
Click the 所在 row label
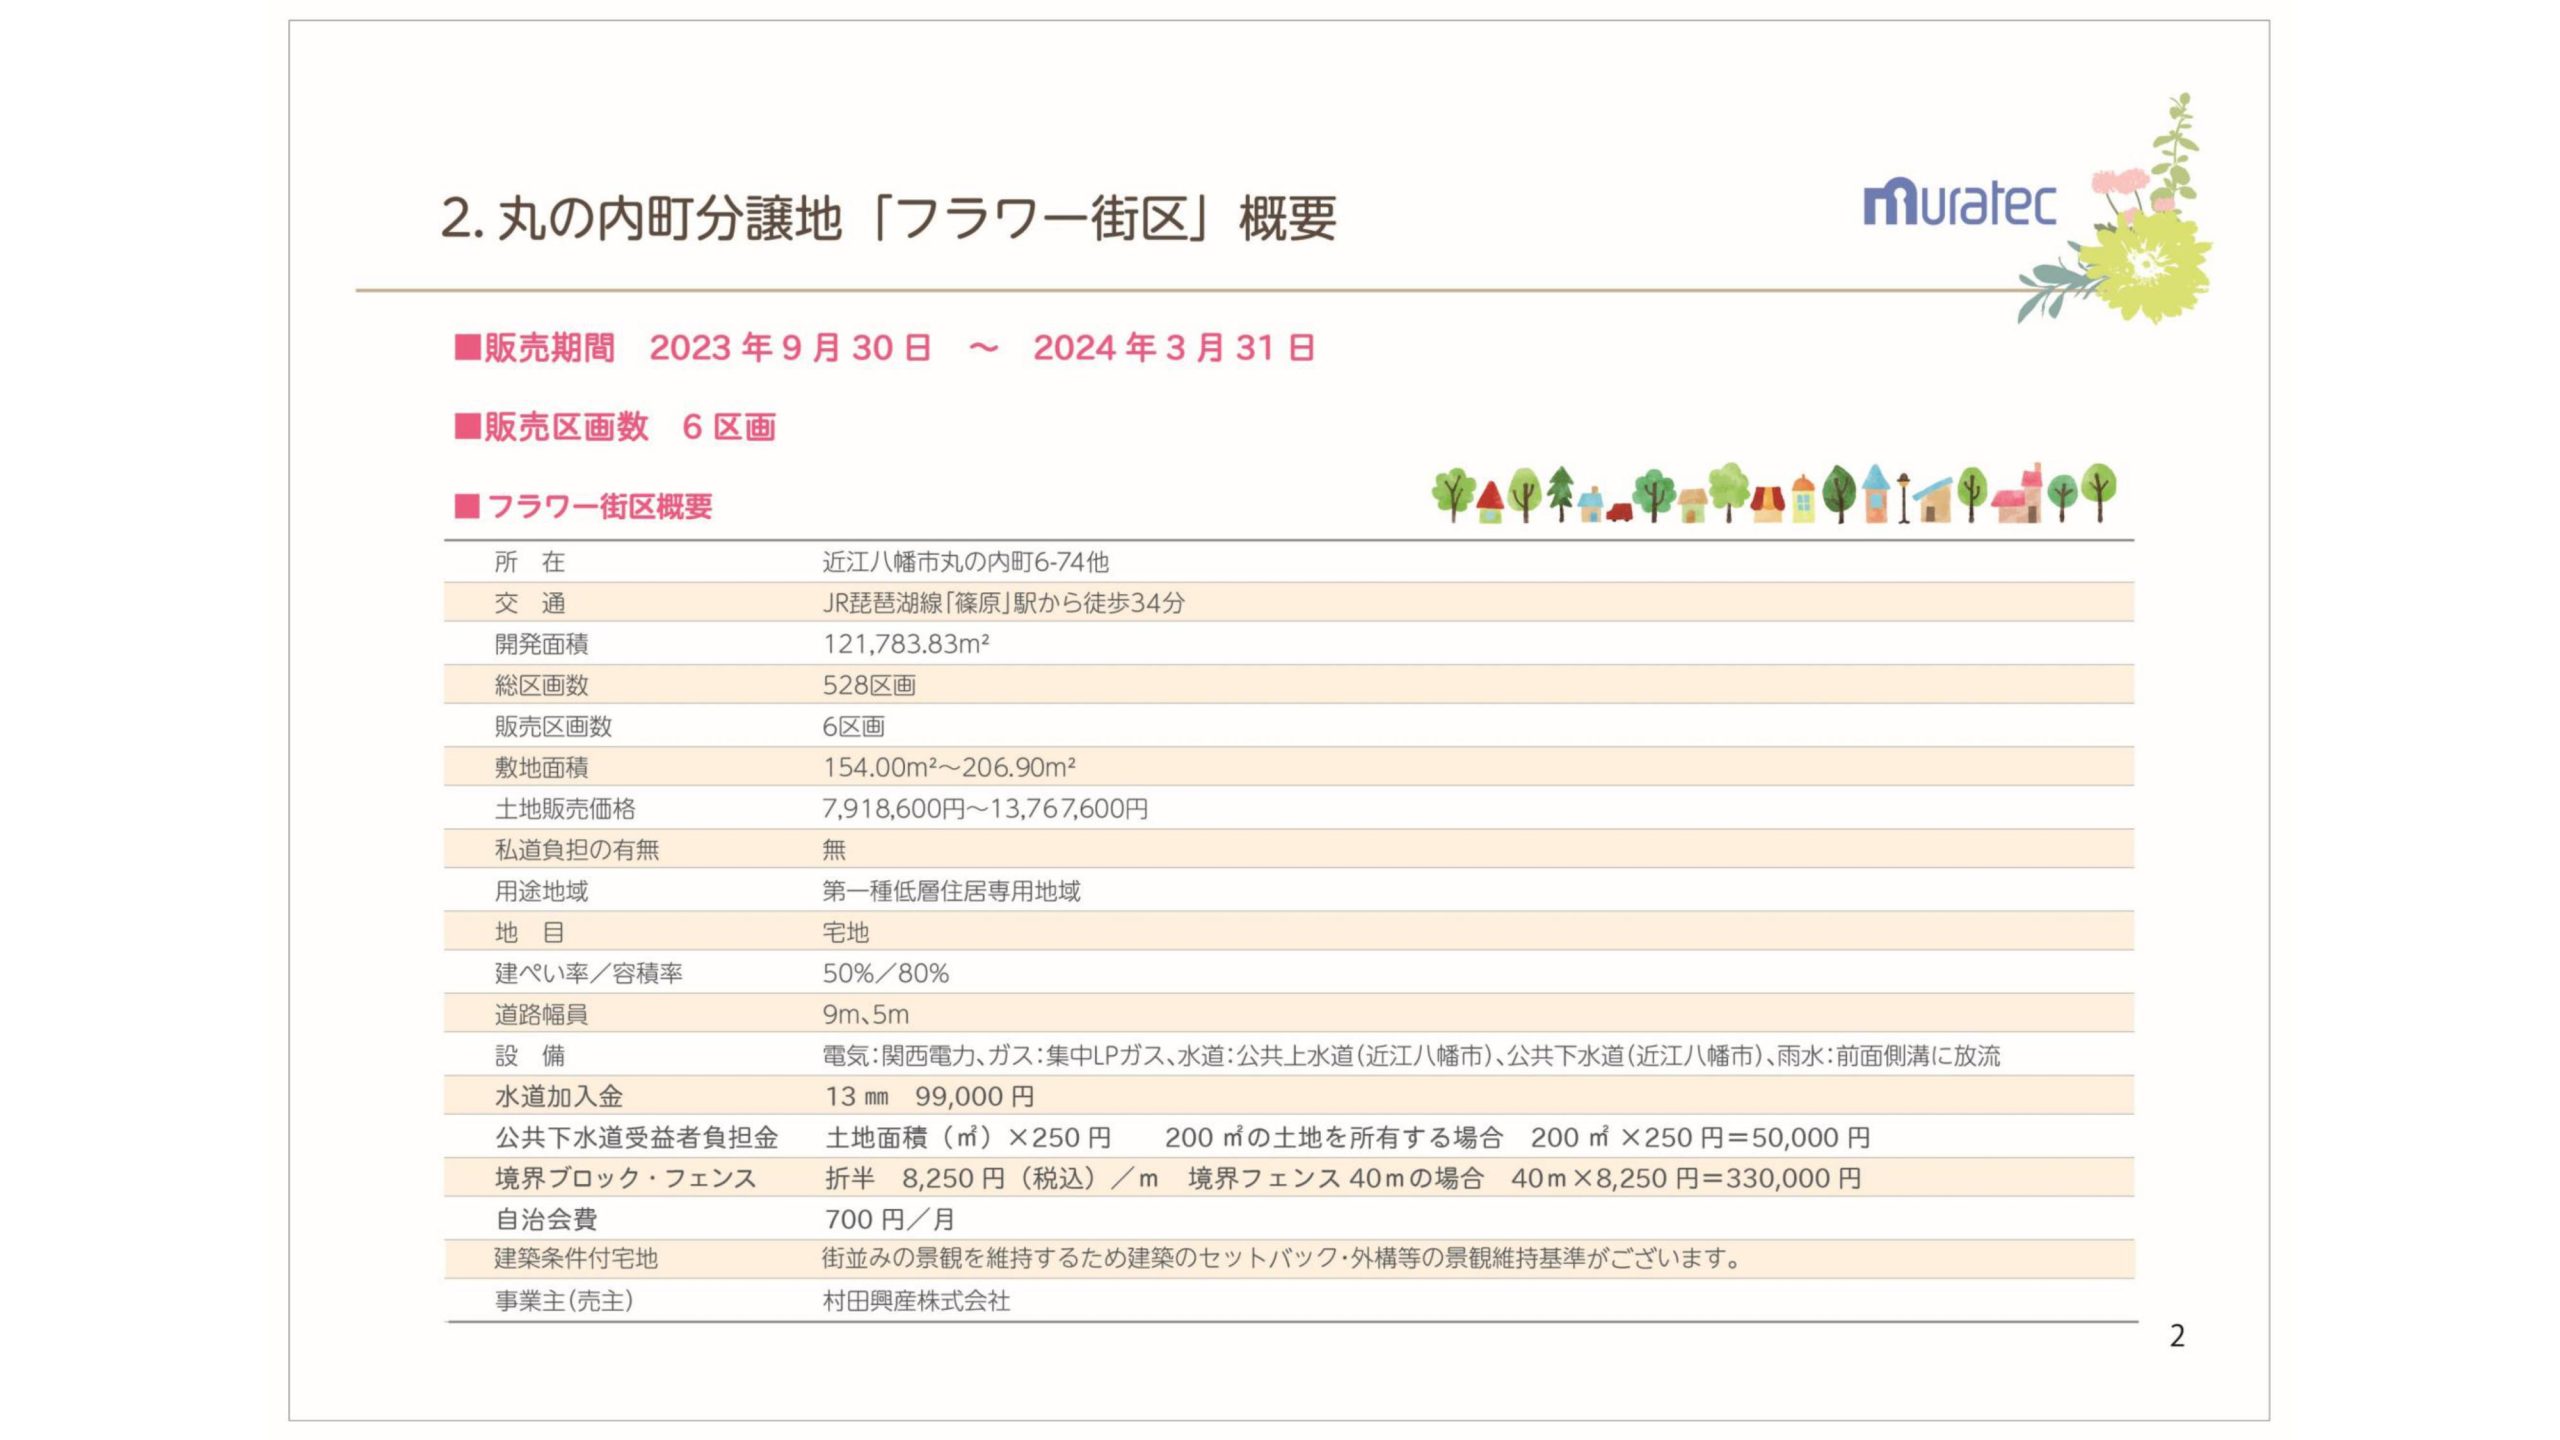click(530, 562)
